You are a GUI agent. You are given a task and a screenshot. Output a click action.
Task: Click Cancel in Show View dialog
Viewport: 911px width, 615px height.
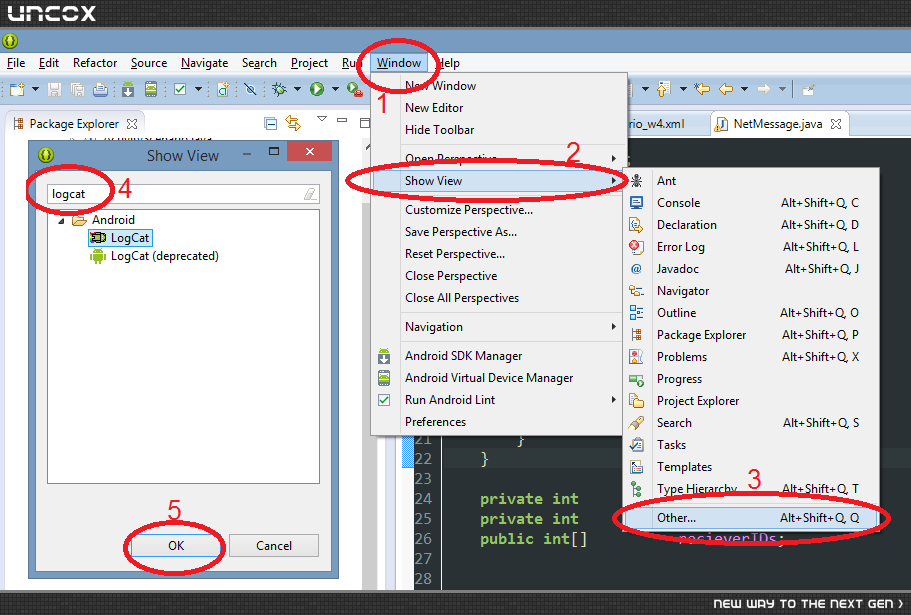point(274,545)
